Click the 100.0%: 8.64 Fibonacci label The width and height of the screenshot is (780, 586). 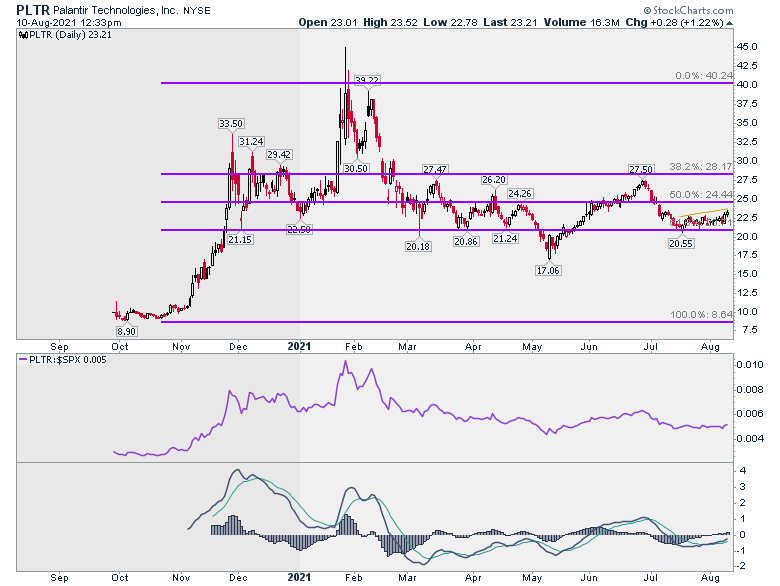pyautogui.click(x=701, y=314)
